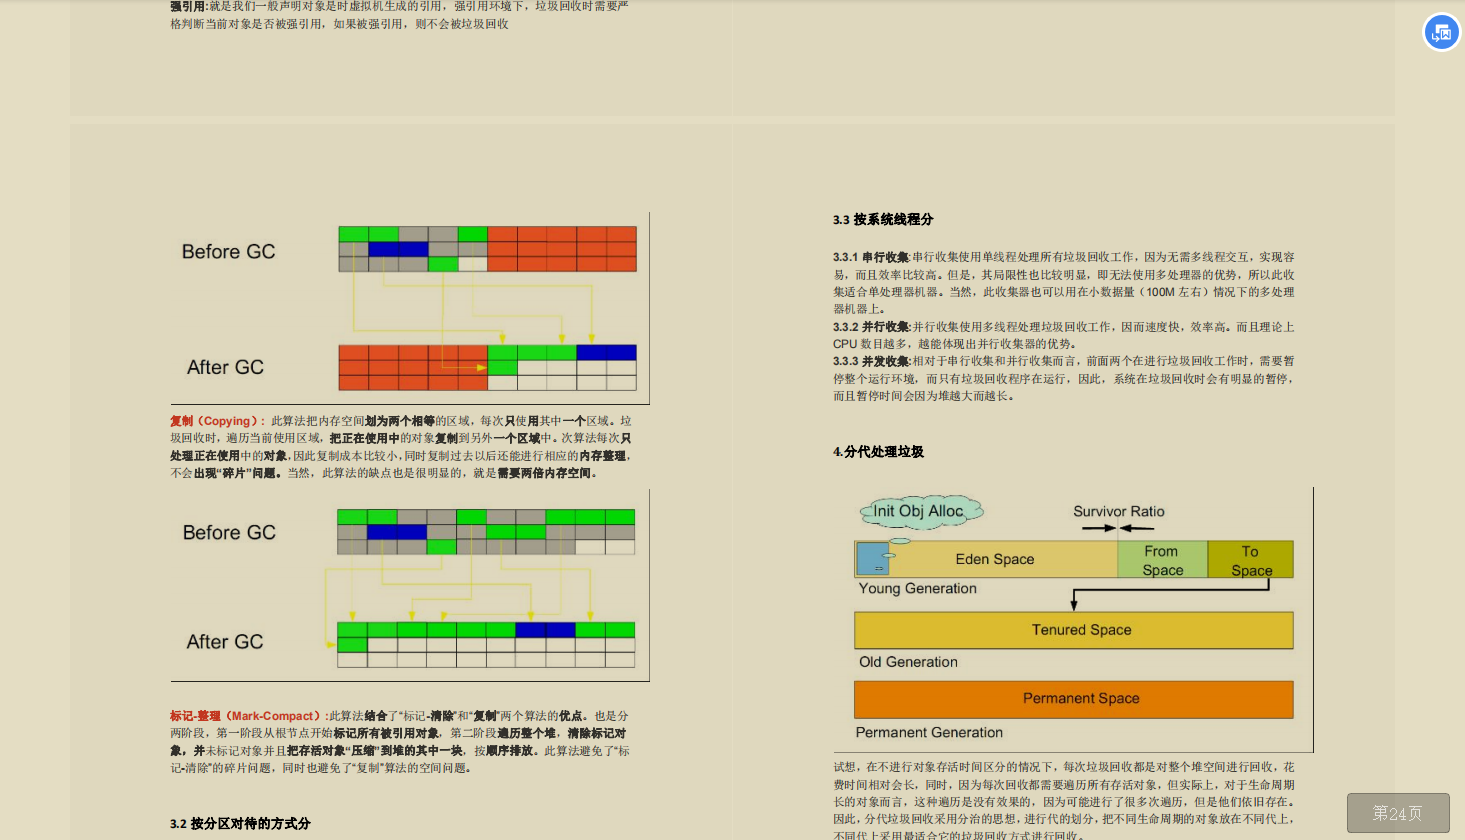This screenshot has width=1465, height=840.
Task: Select the text 3.3.2 并行收集
Action: (x=871, y=327)
